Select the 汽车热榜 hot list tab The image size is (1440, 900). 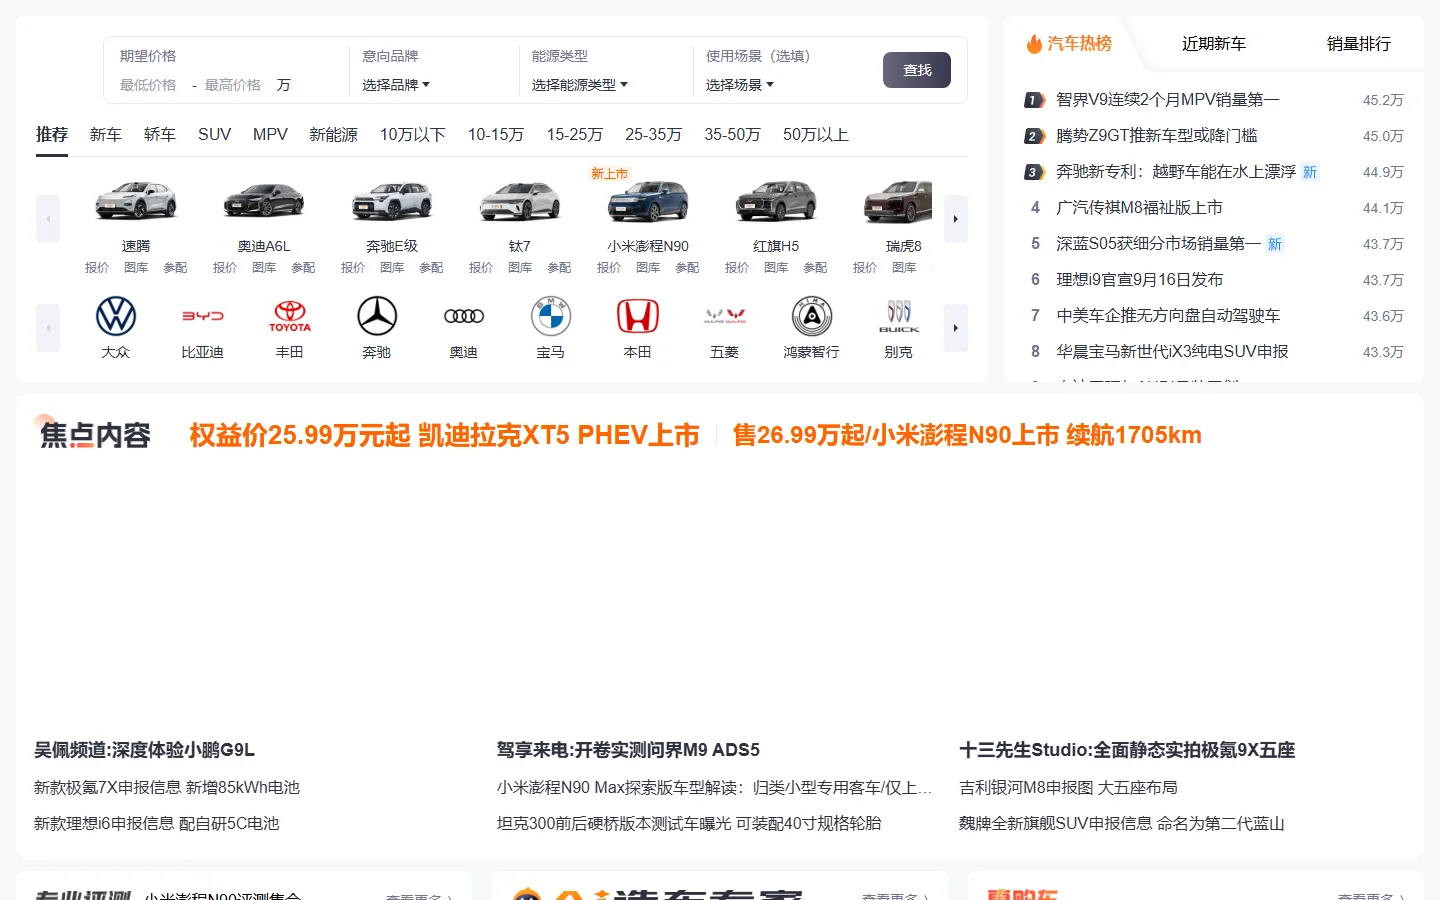[1069, 43]
